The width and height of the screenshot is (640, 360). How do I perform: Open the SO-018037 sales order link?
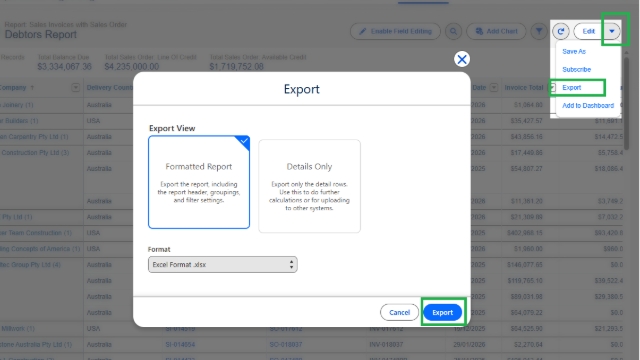click(x=285, y=344)
